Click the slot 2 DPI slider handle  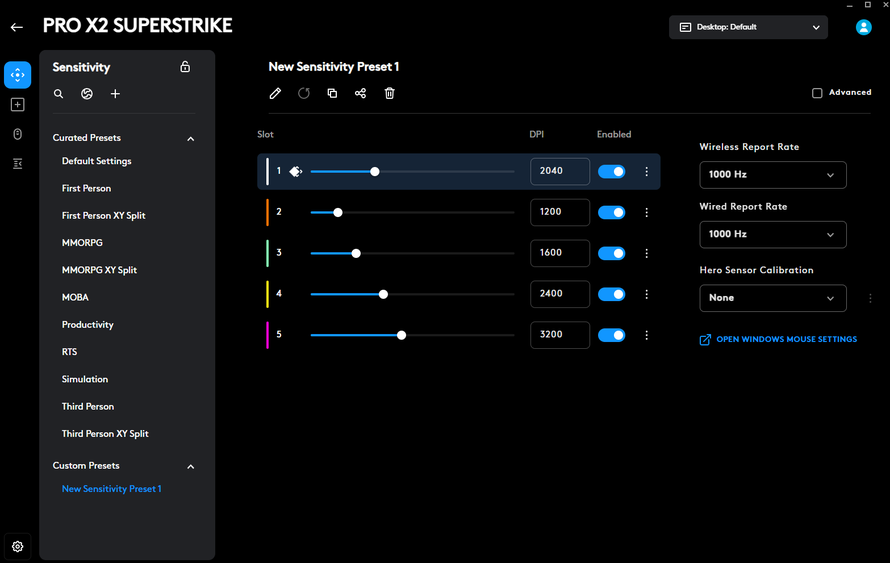pyautogui.click(x=338, y=212)
